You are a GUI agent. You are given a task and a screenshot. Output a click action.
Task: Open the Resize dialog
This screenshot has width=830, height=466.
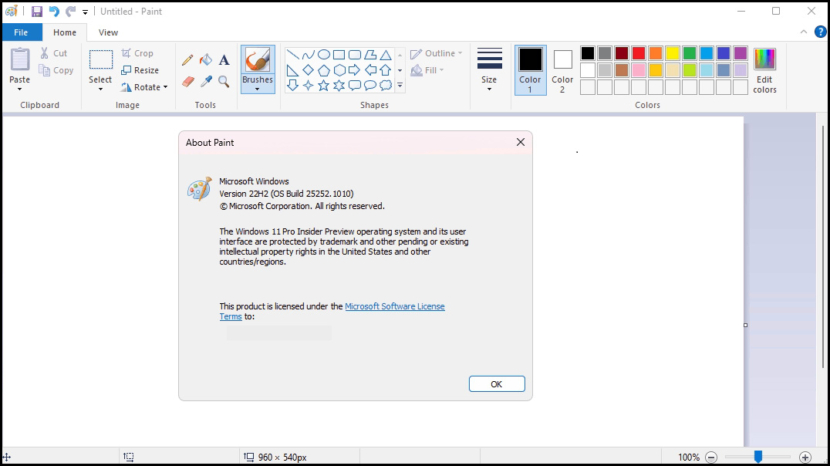(x=140, y=70)
